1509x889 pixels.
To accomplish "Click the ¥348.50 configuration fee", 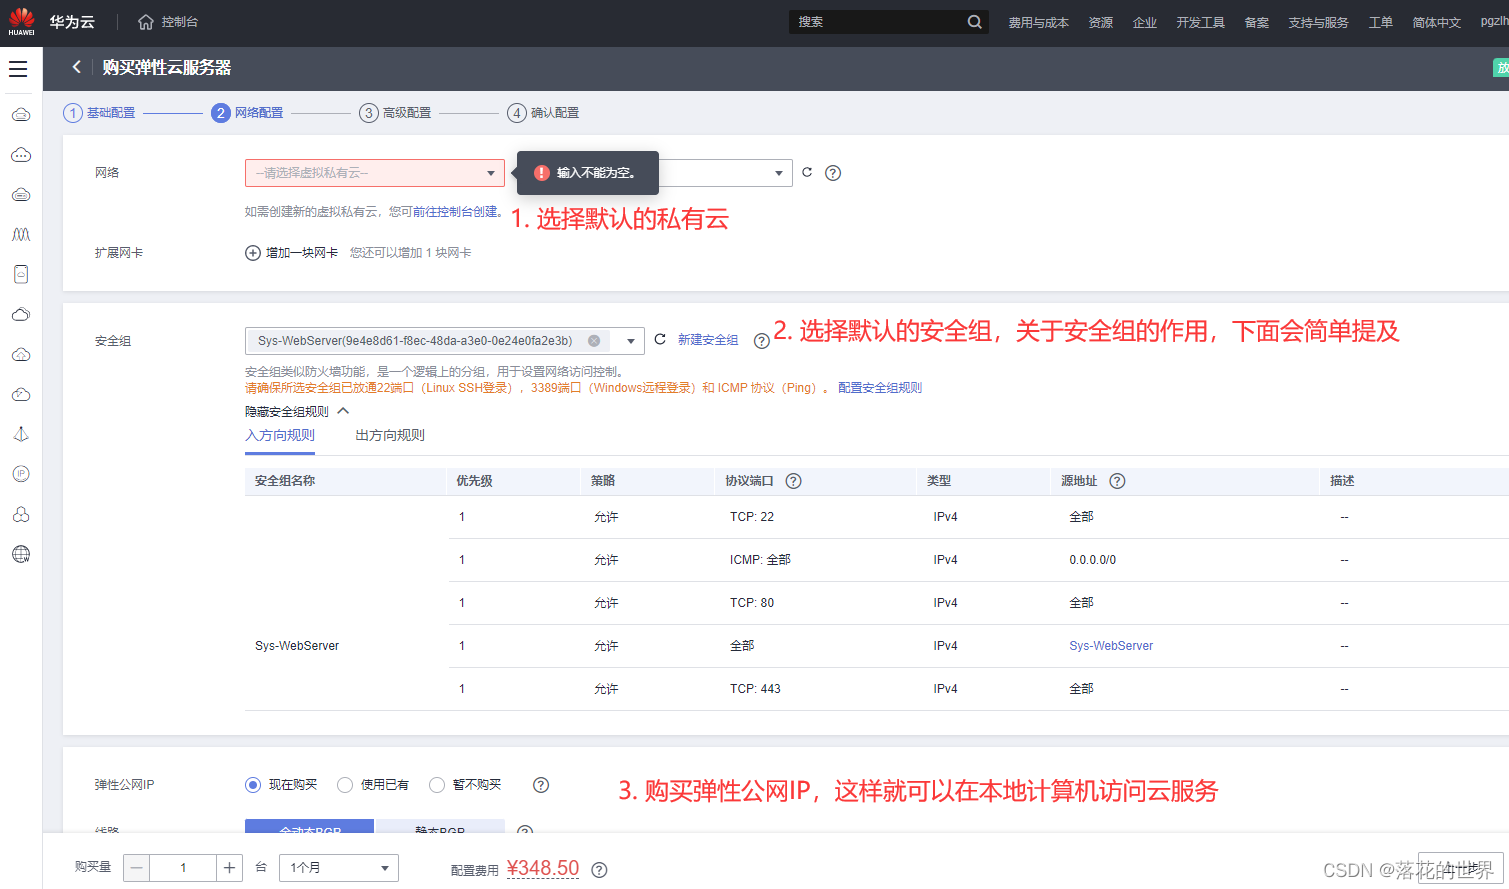I will pos(543,868).
